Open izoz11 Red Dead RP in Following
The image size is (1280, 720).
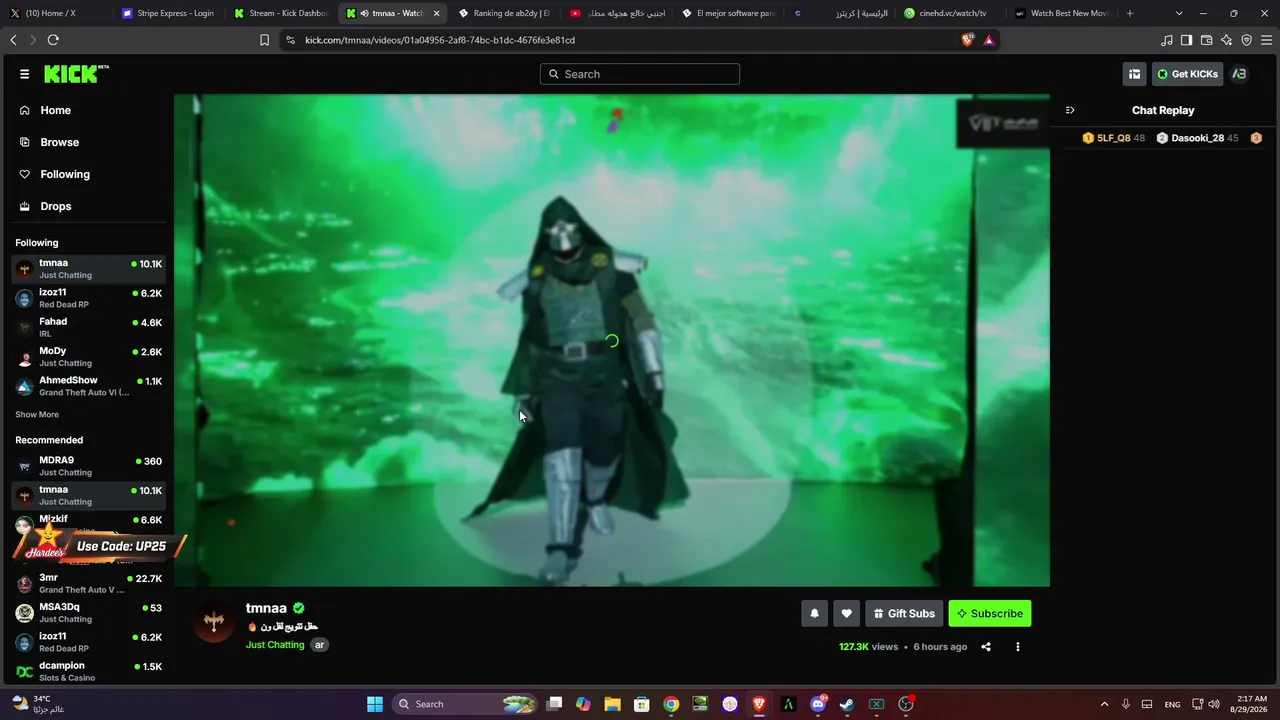coord(89,298)
